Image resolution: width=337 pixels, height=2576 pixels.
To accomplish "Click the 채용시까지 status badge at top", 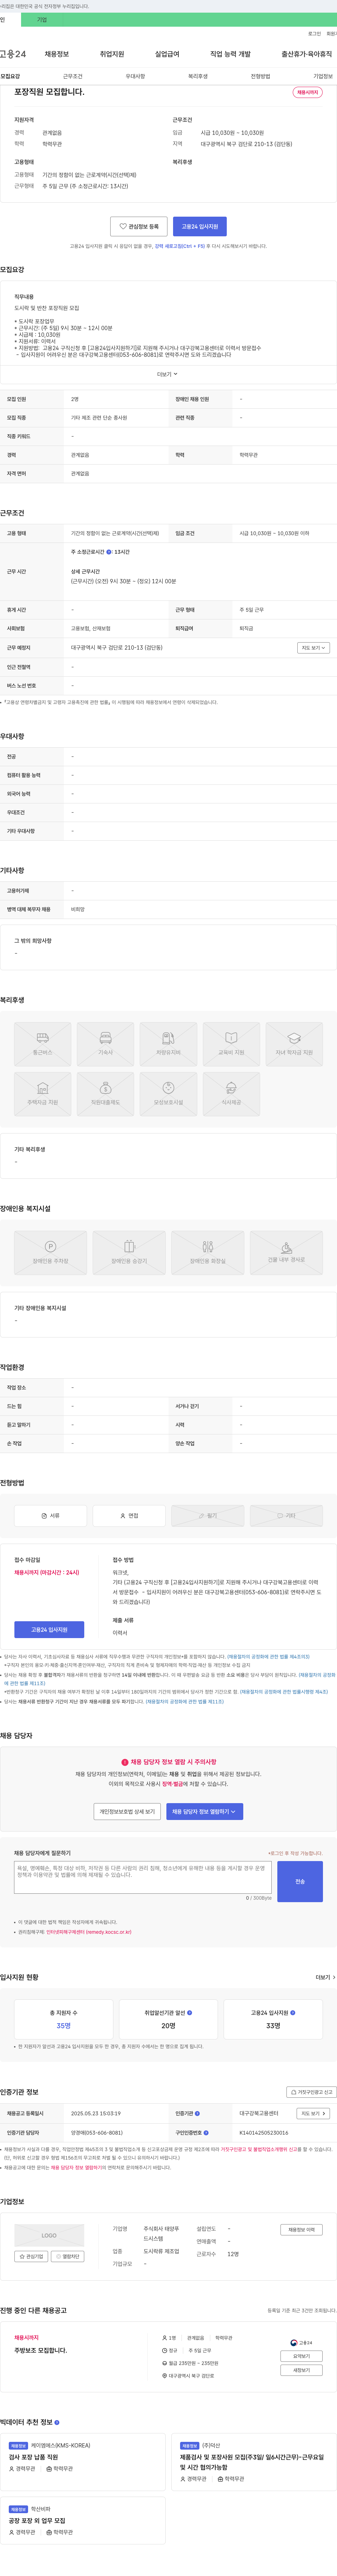I will point(307,92).
